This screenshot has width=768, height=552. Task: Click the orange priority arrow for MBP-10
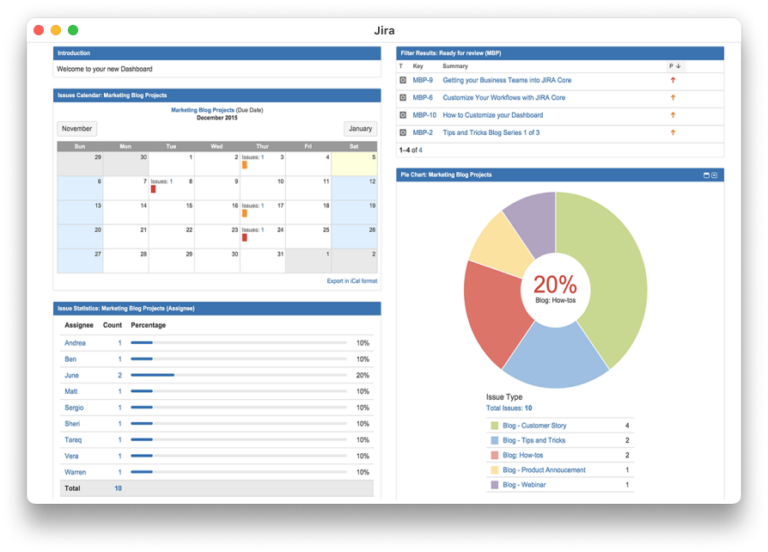(x=673, y=115)
